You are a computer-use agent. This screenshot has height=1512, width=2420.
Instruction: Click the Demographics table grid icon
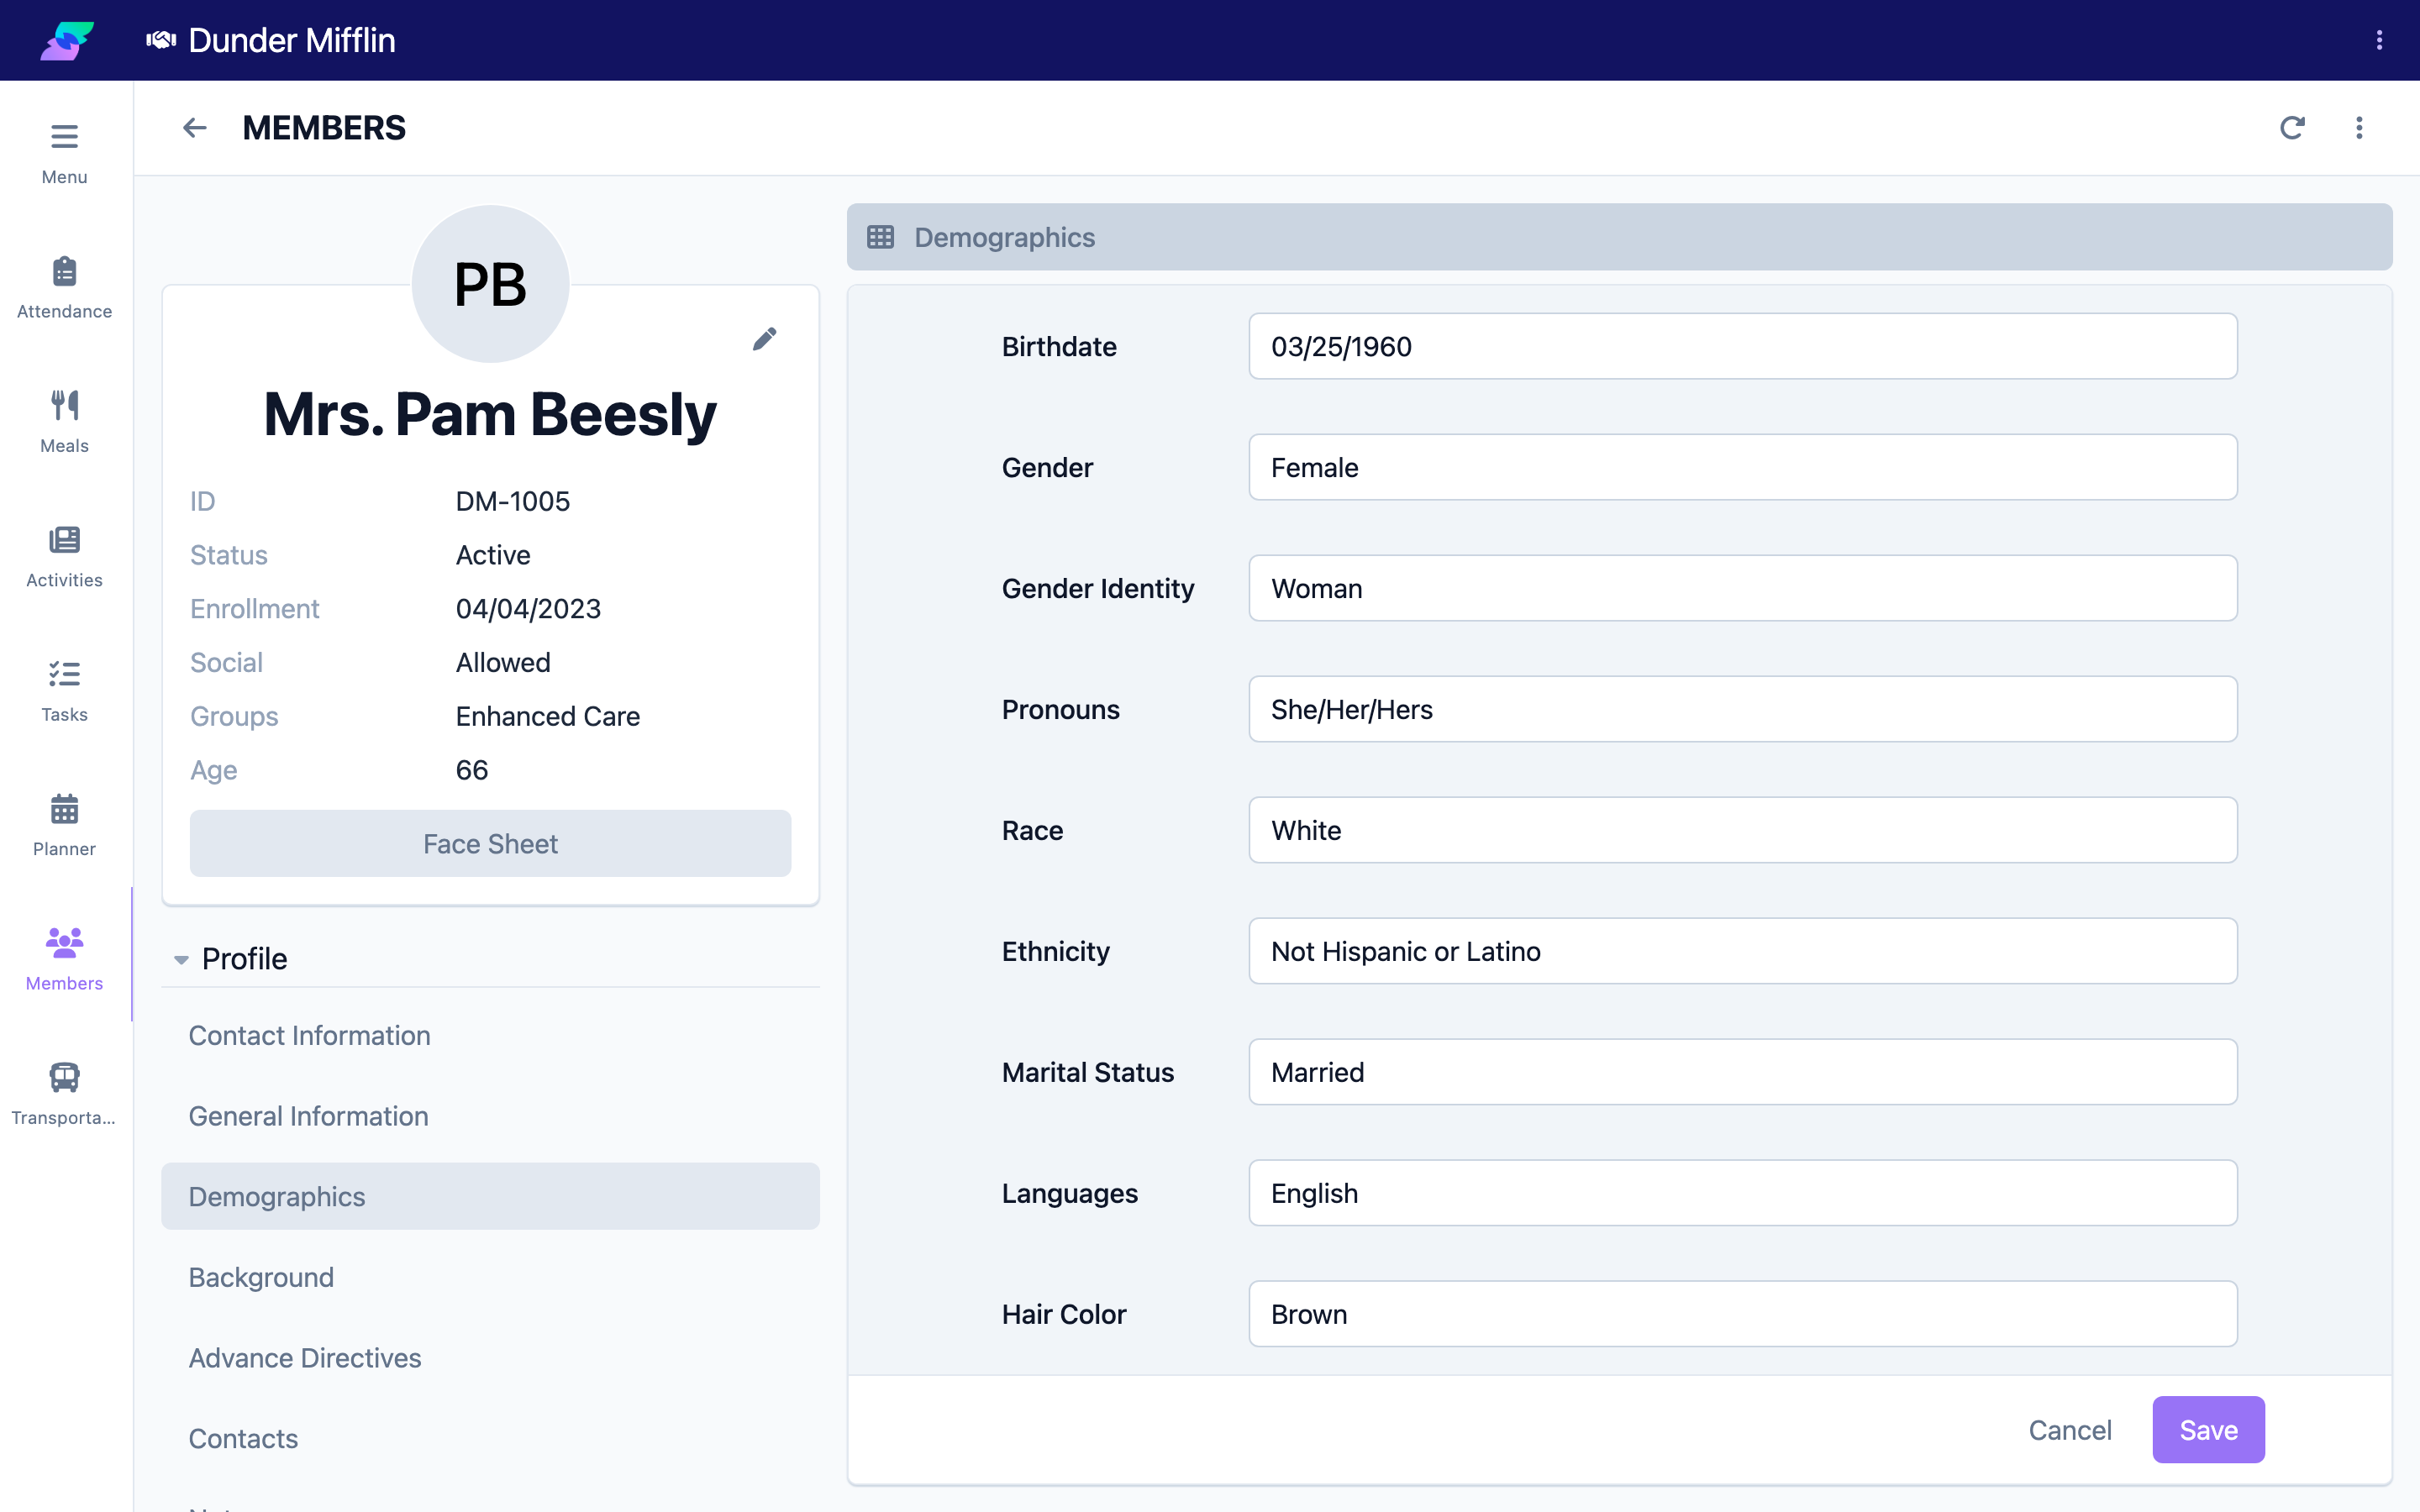pos(880,237)
